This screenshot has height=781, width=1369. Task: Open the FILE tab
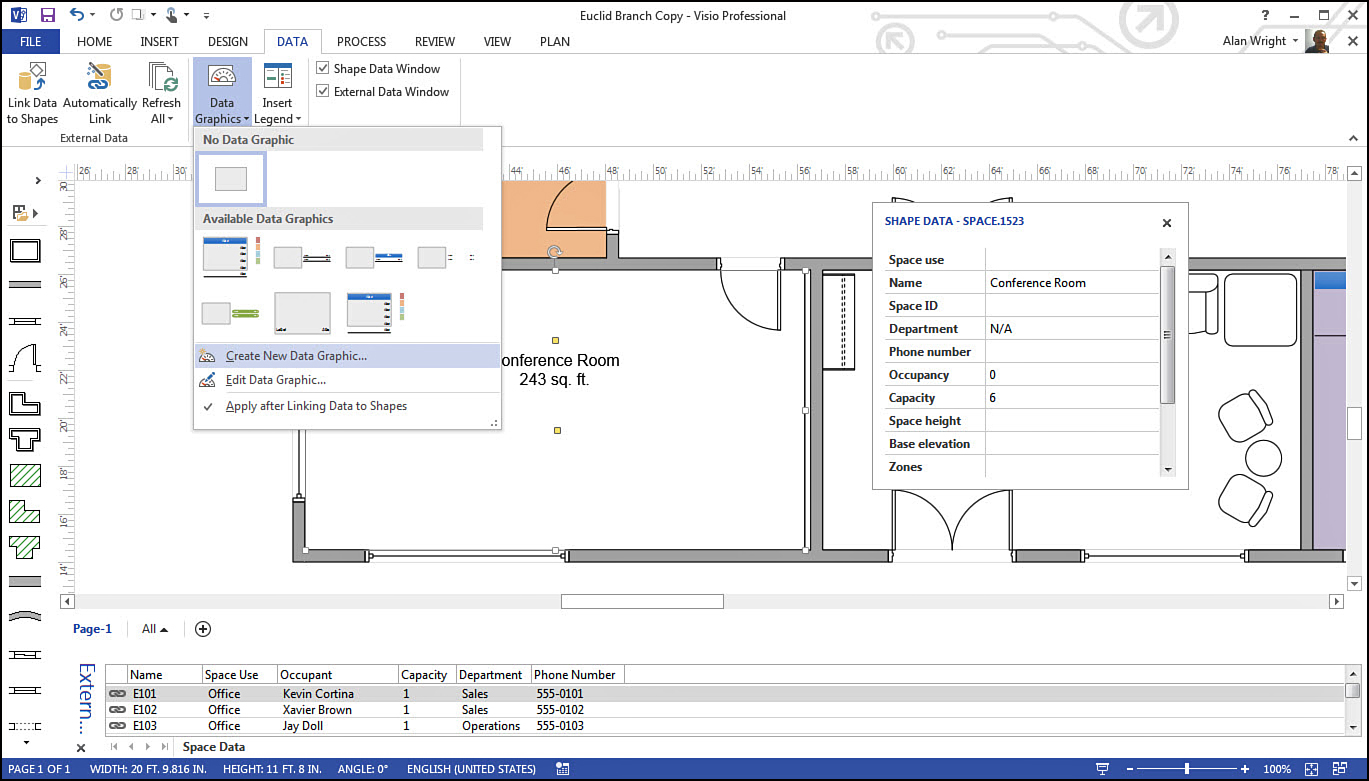(x=30, y=42)
